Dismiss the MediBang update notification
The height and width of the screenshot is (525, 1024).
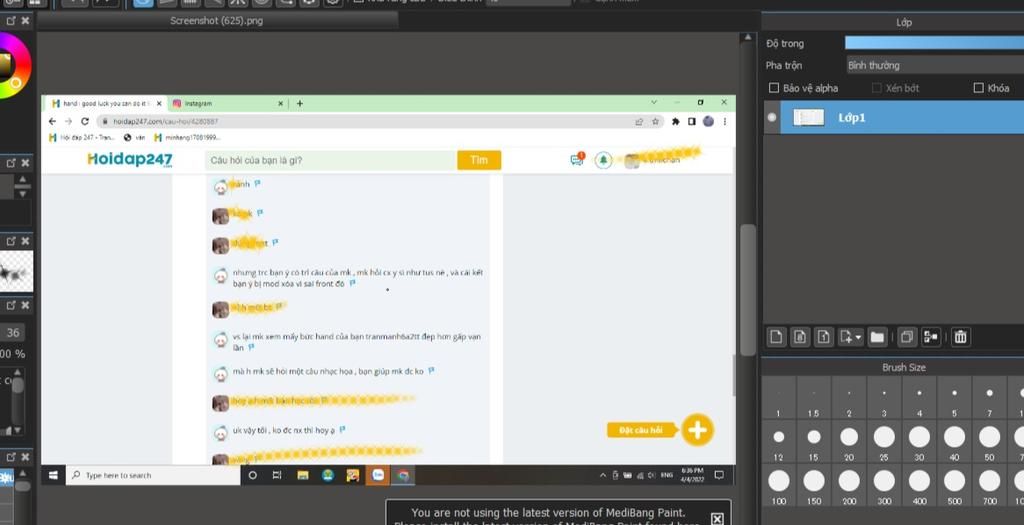click(717, 519)
